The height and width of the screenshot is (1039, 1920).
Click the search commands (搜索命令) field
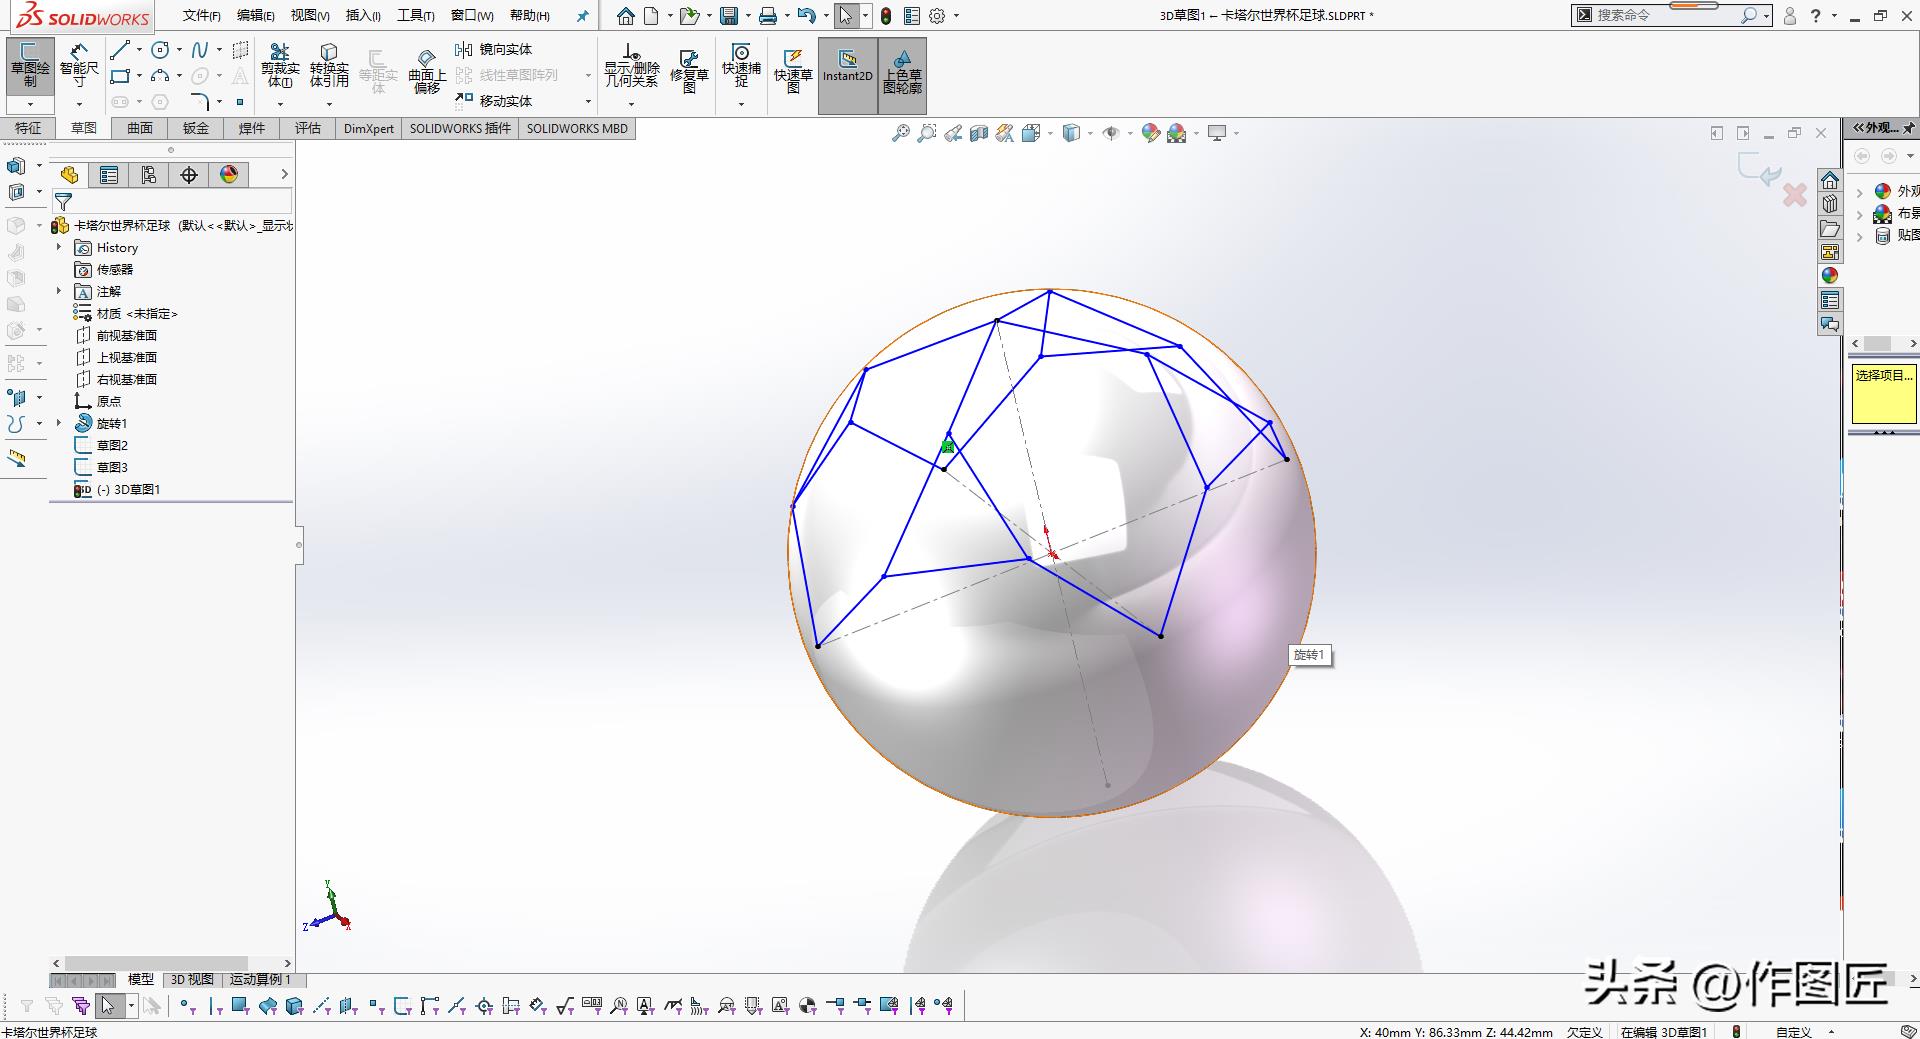pyautogui.click(x=1660, y=15)
